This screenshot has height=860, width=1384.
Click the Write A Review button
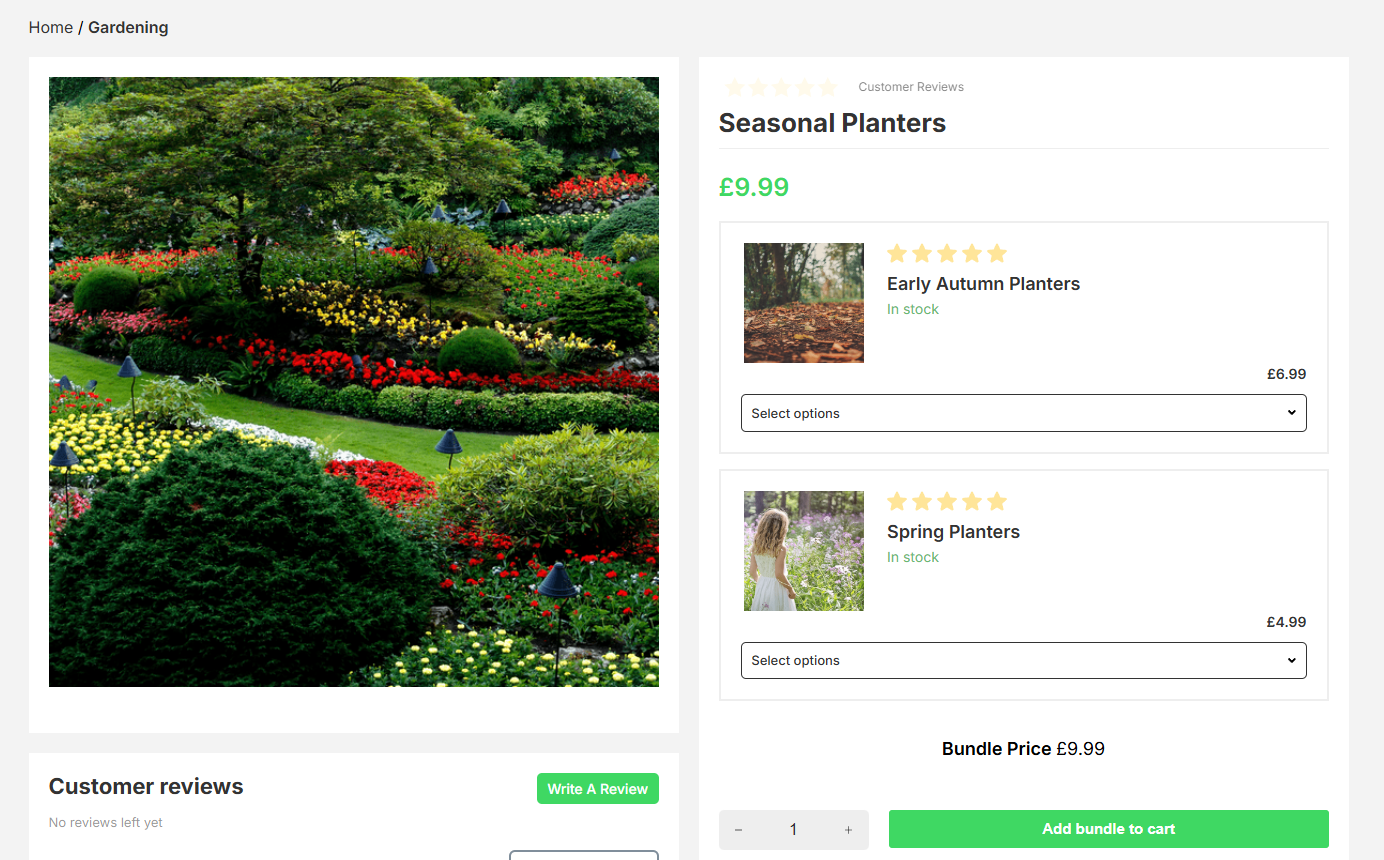[598, 789]
